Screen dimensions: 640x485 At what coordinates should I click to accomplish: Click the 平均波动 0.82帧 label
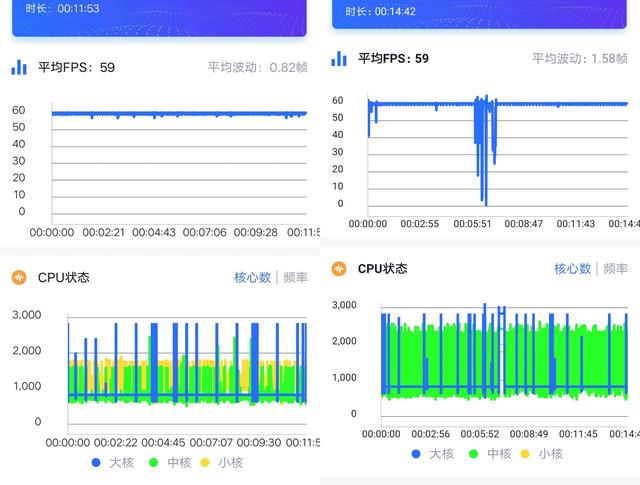coord(258,67)
